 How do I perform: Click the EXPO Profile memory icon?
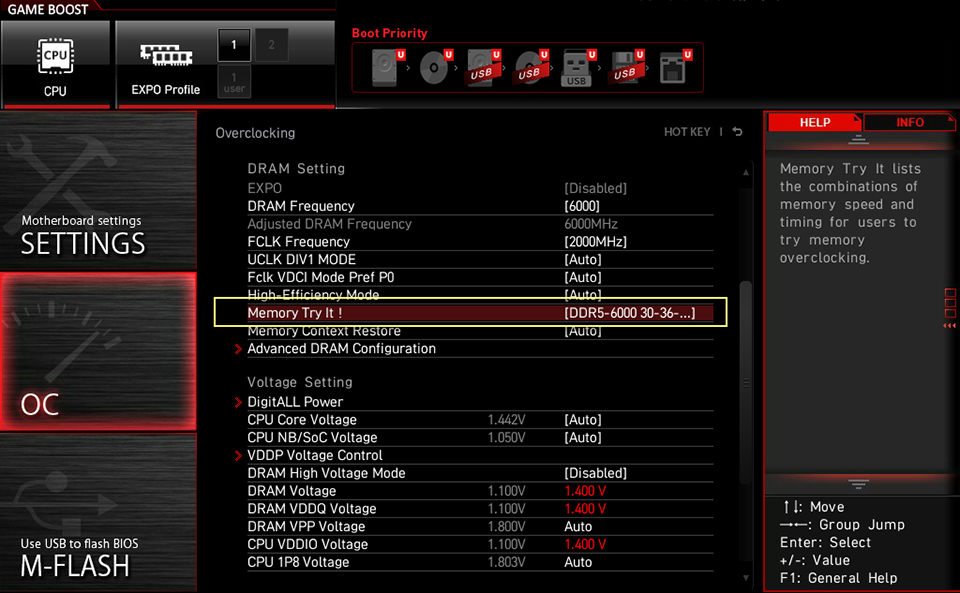point(165,62)
